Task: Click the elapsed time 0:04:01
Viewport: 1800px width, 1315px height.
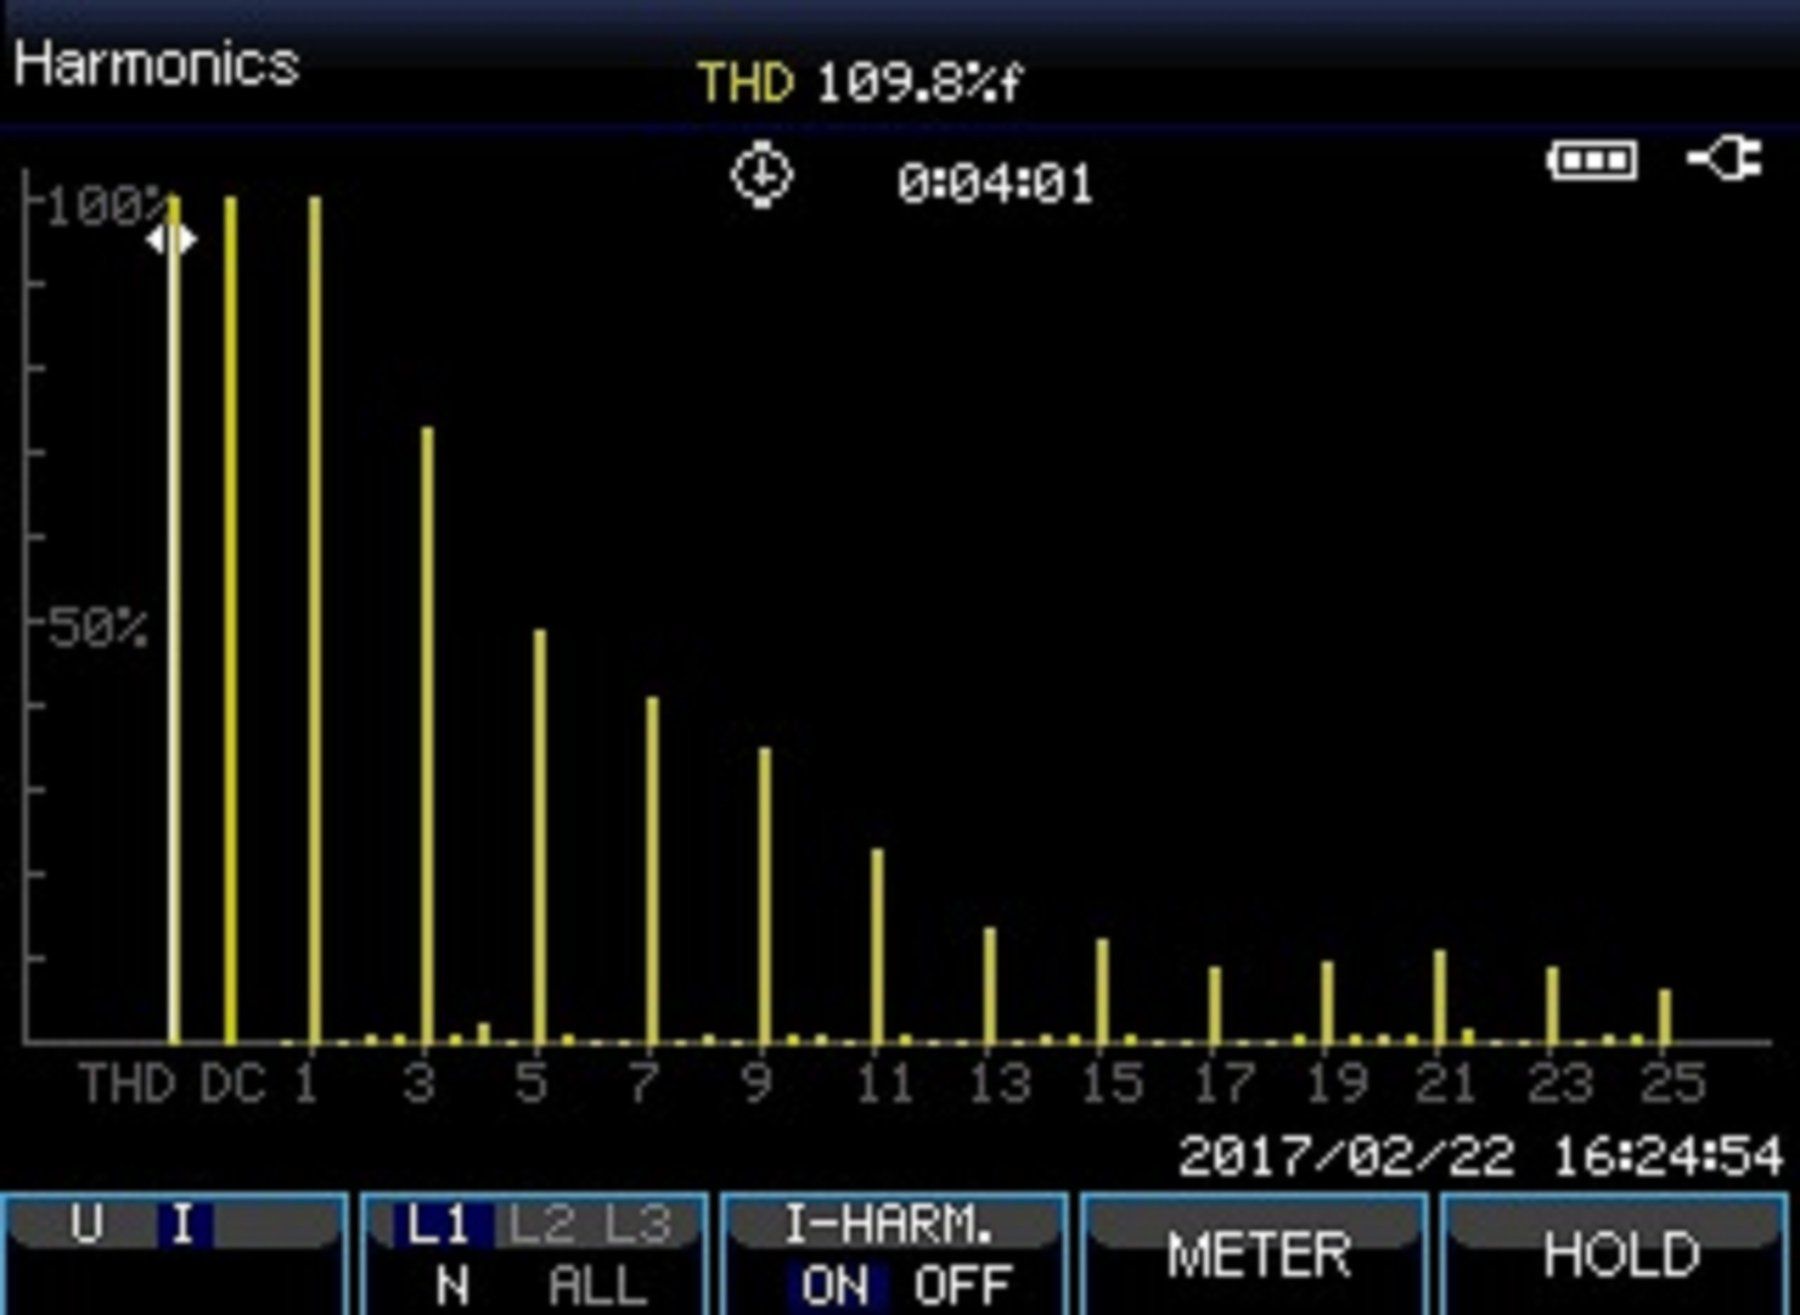Action: coord(995,185)
